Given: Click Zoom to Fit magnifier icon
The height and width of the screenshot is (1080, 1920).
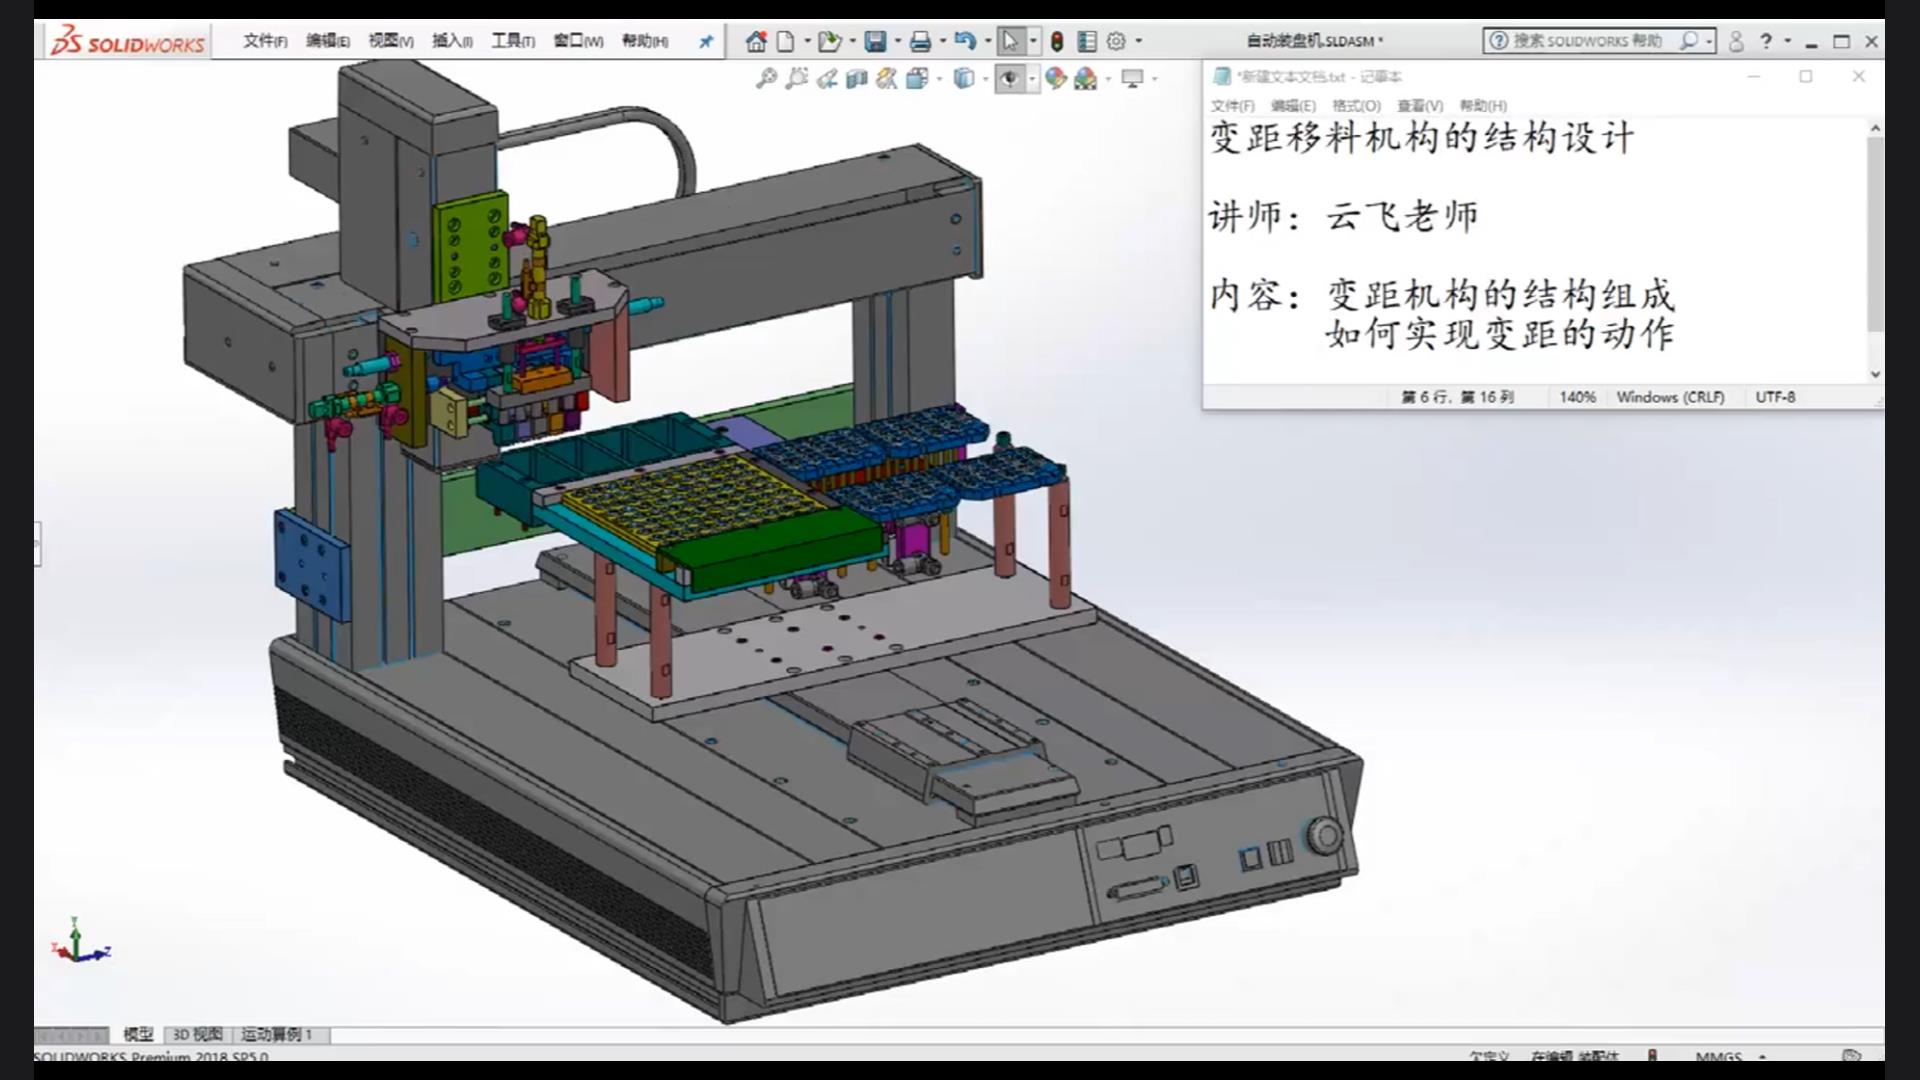Looking at the screenshot, I should [766, 78].
